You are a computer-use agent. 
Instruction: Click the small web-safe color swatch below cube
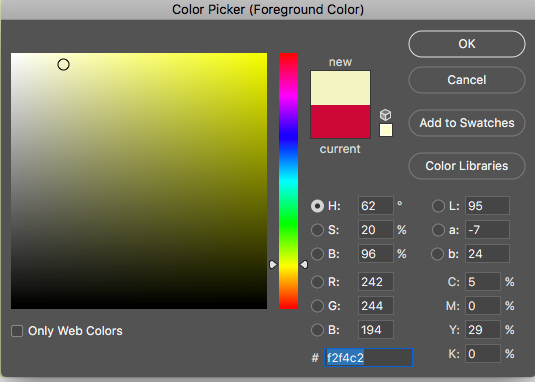tap(386, 130)
